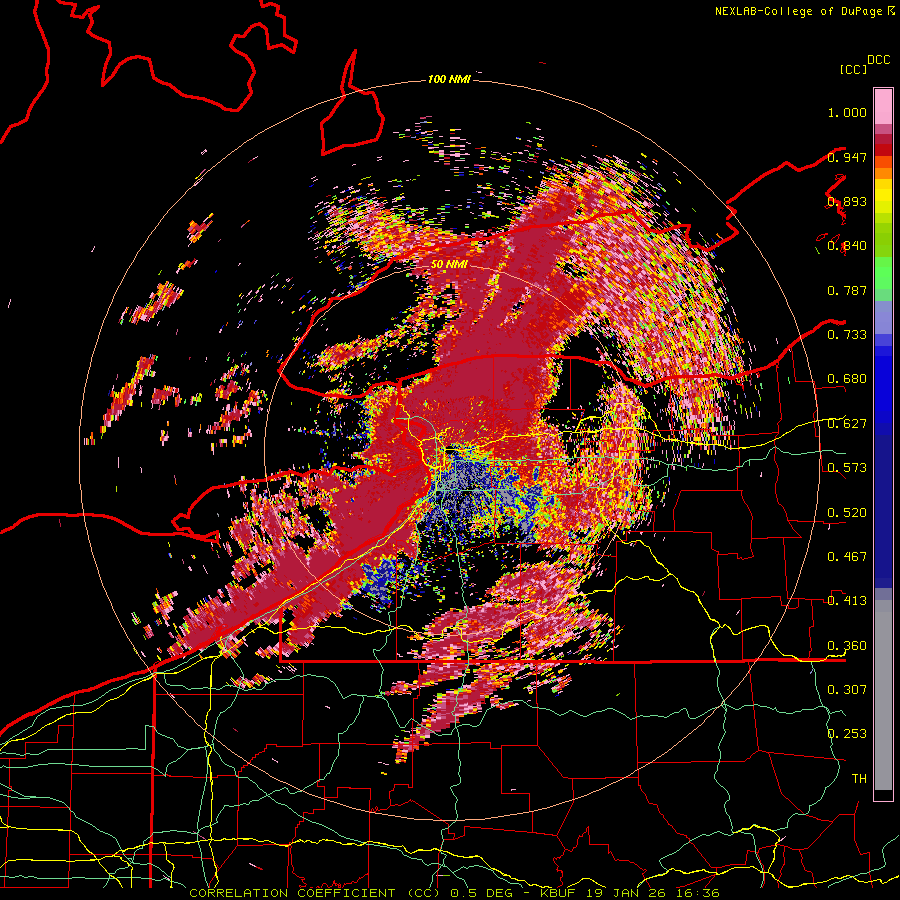The image size is (900, 900).
Task: Click the 0.840 value on the color scale
Action: 847,246
